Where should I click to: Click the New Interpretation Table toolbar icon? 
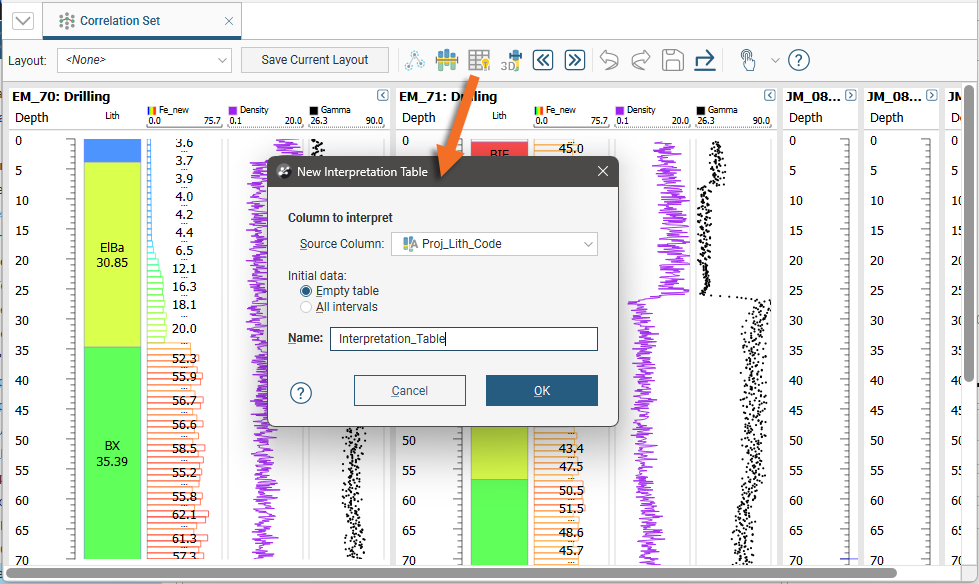pyautogui.click(x=479, y=60)
